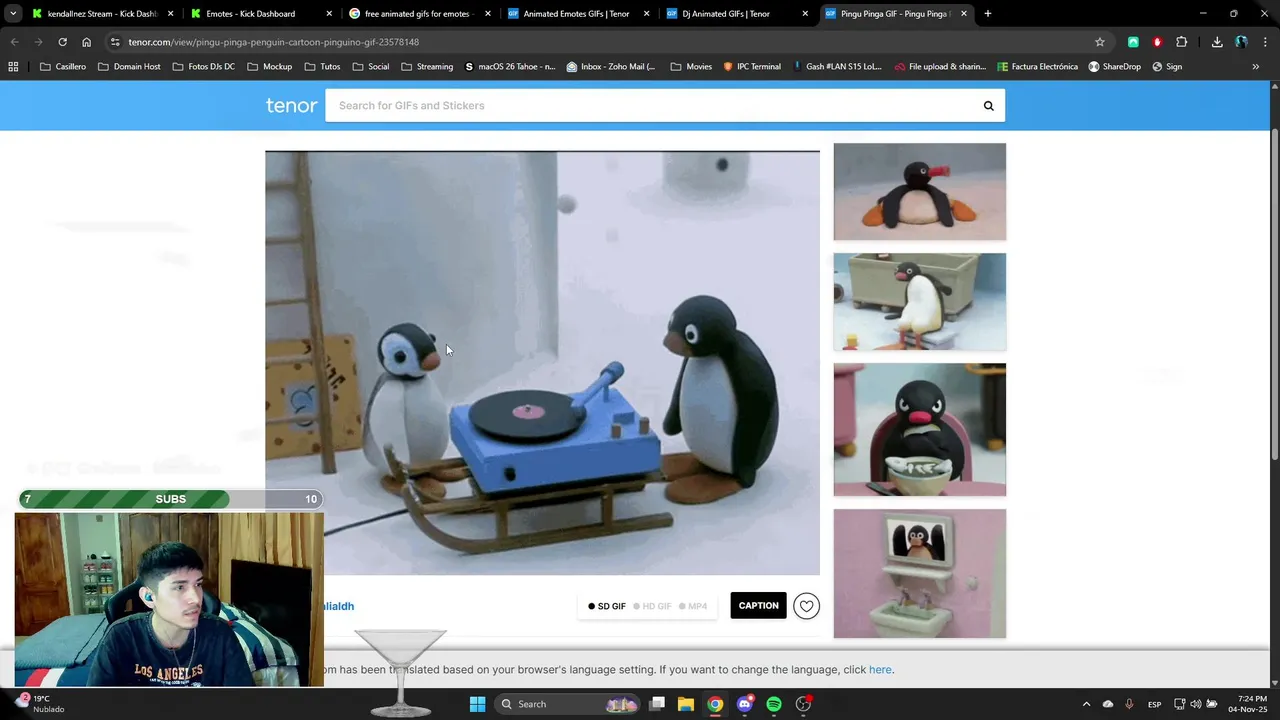This screenshot has height=720, width=1280.
Task: Open the Windows Start menu
Action: point(477,704)
